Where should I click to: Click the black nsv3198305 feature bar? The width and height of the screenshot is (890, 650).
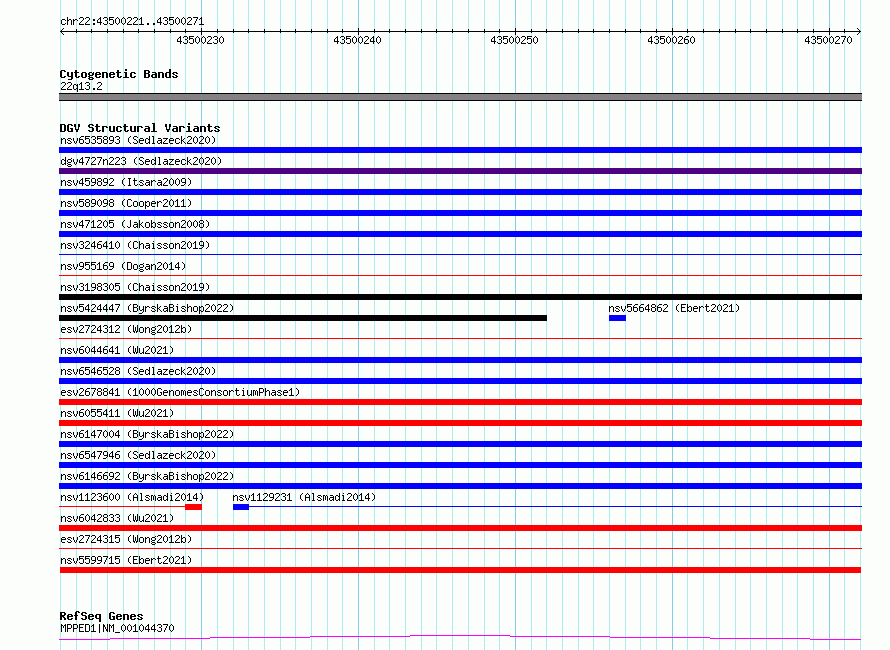click(460, 297)
